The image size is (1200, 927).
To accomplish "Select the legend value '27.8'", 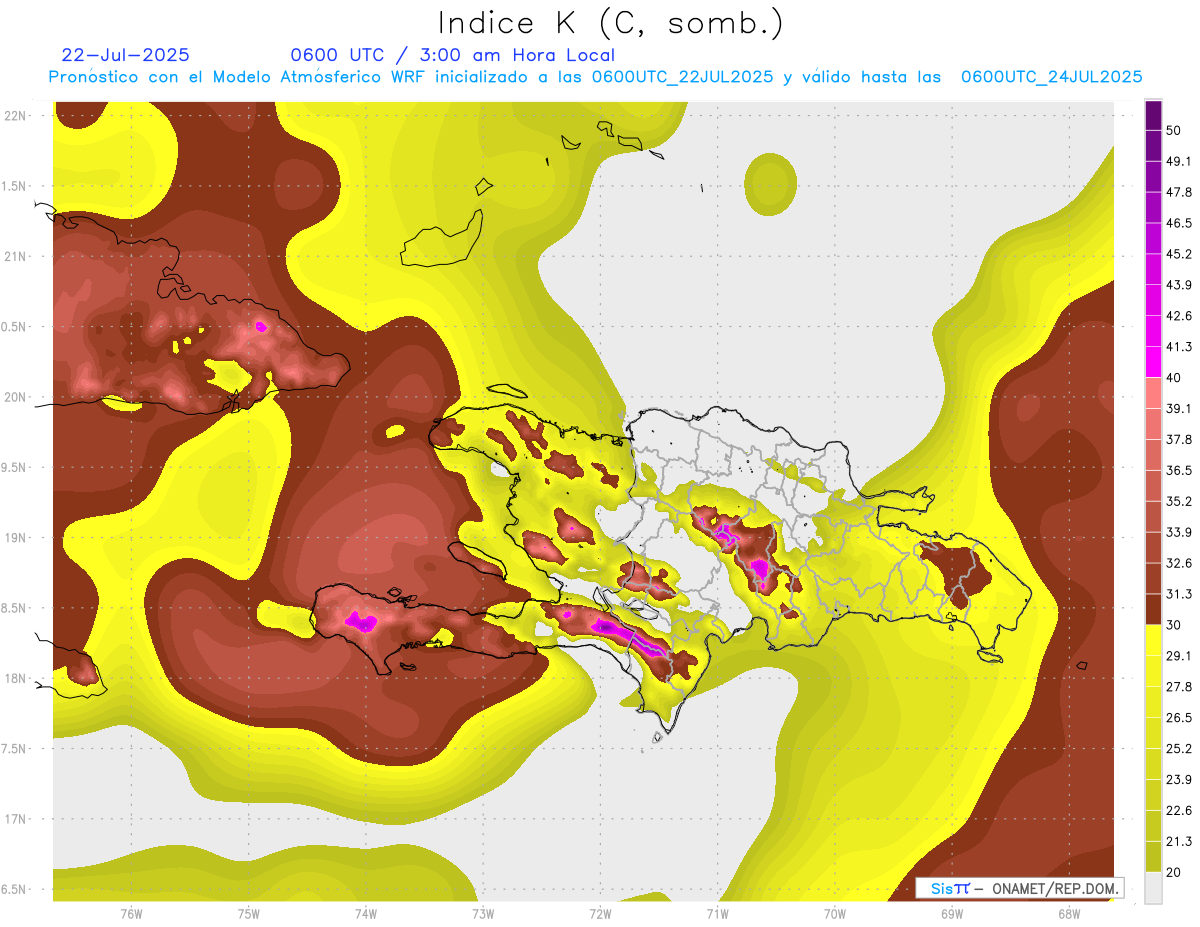I will click(x=1179, y=687).
